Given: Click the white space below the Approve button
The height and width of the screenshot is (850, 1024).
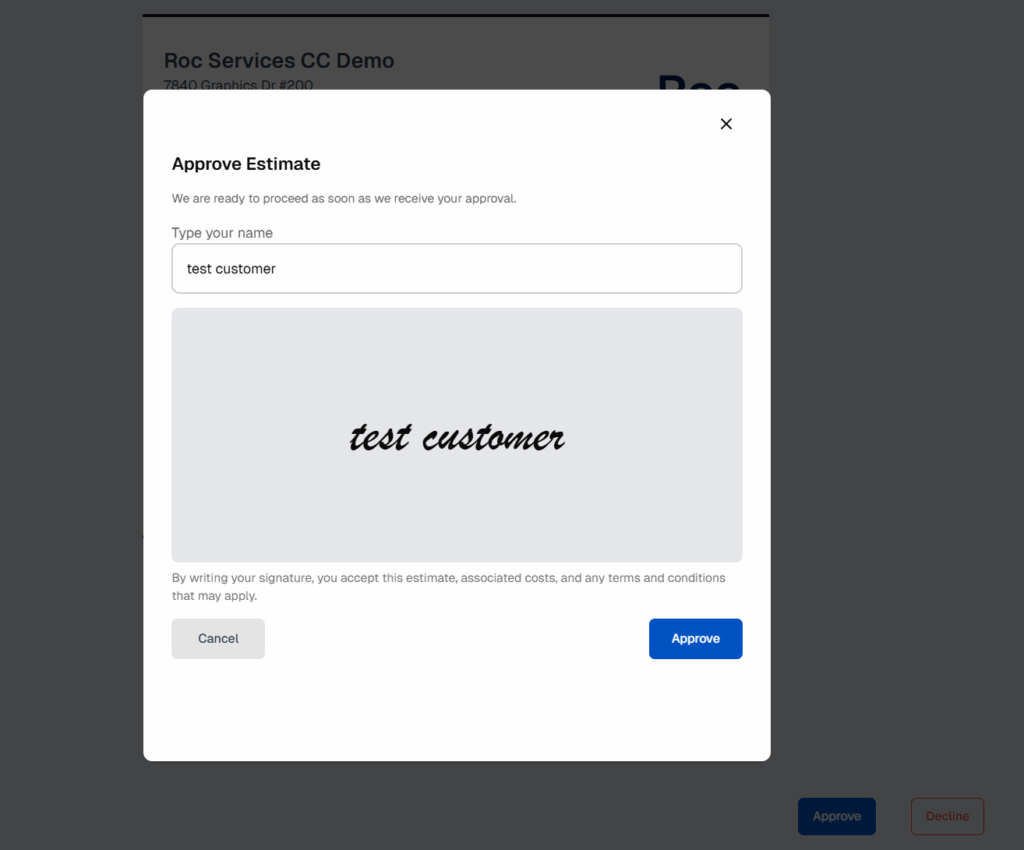Looking at the screenshot, I should pos(457,710).
